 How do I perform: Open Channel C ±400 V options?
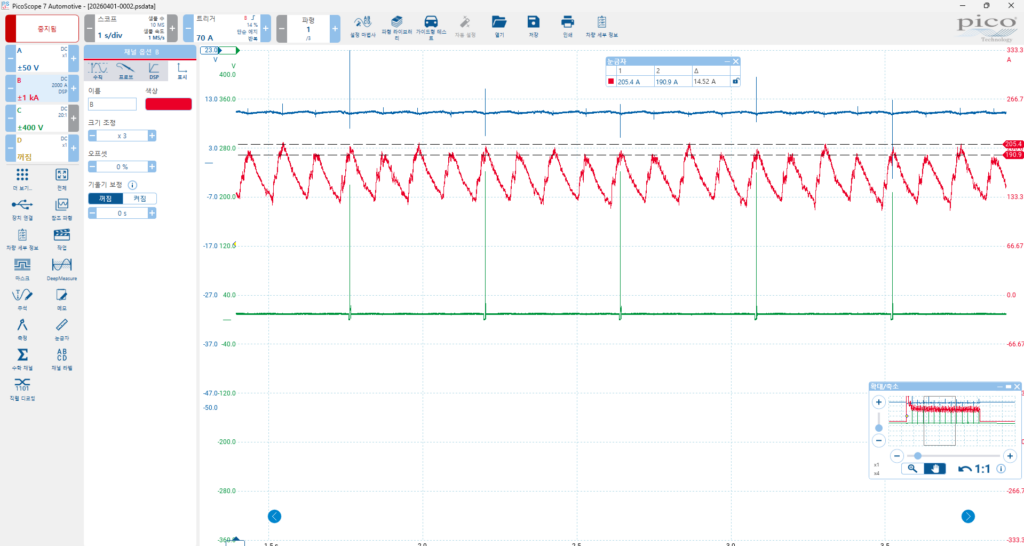pyautogui.click(x=40, y=119)
